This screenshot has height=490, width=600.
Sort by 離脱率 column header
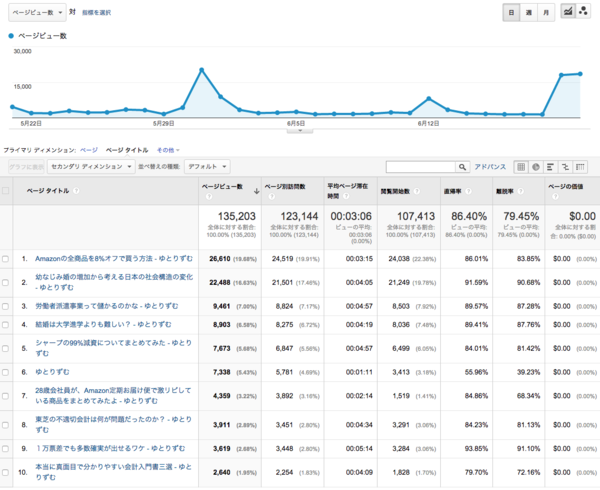point(505,191)
